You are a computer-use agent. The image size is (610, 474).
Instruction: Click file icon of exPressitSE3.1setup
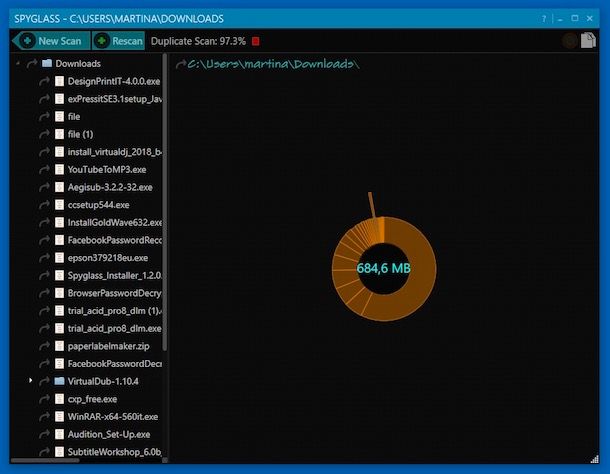coord(59,99)
